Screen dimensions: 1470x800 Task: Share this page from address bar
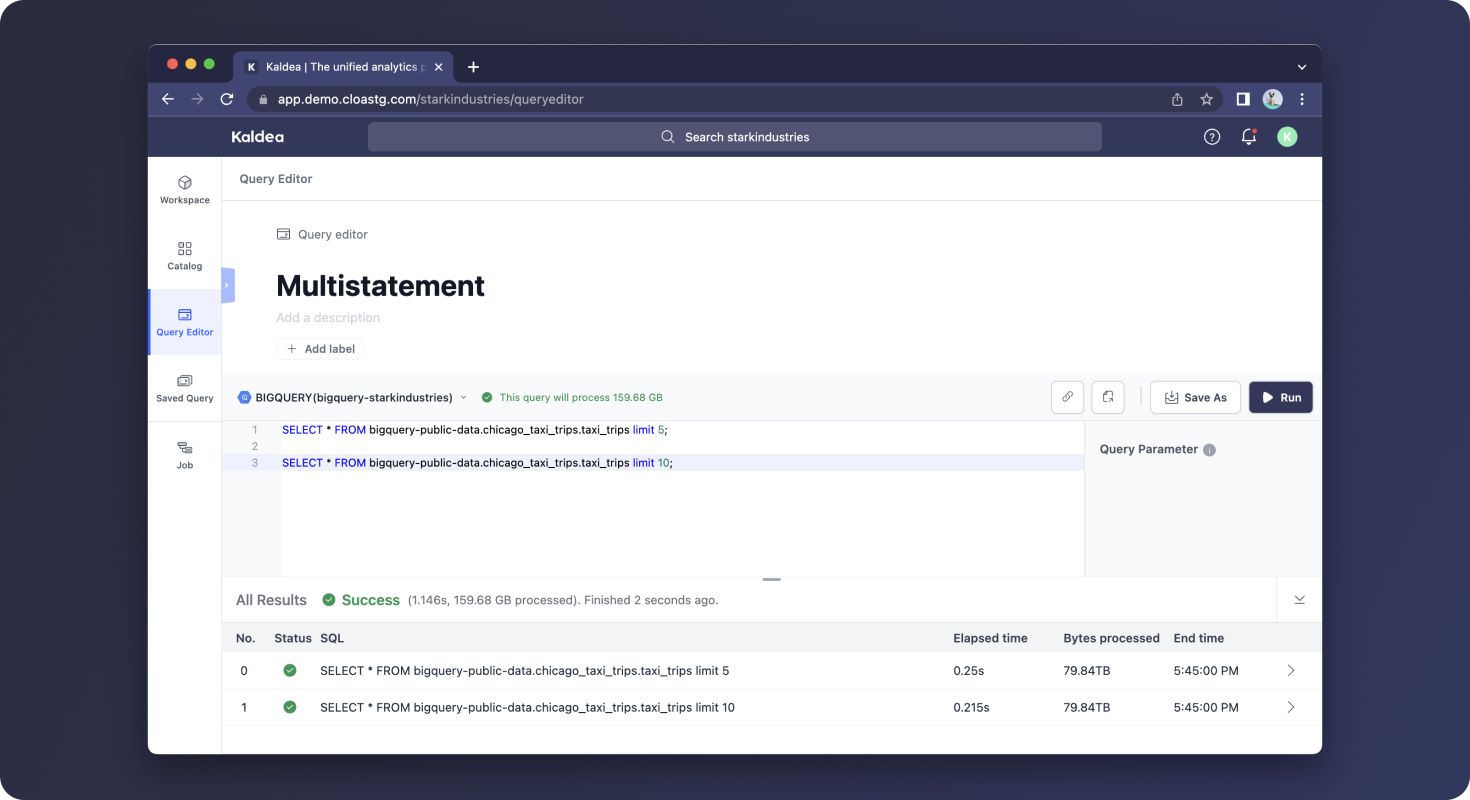point(1177,99)
